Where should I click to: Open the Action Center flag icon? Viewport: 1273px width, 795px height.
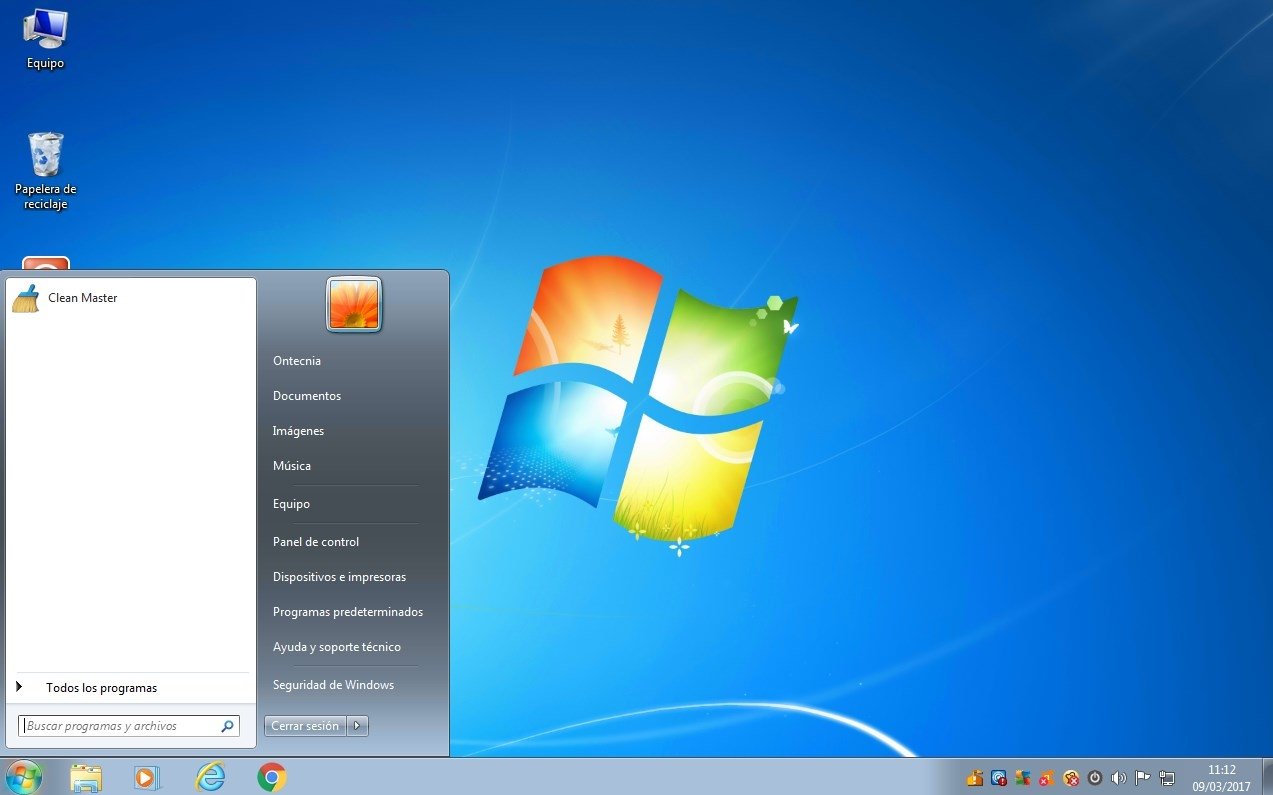(1142, 778)
